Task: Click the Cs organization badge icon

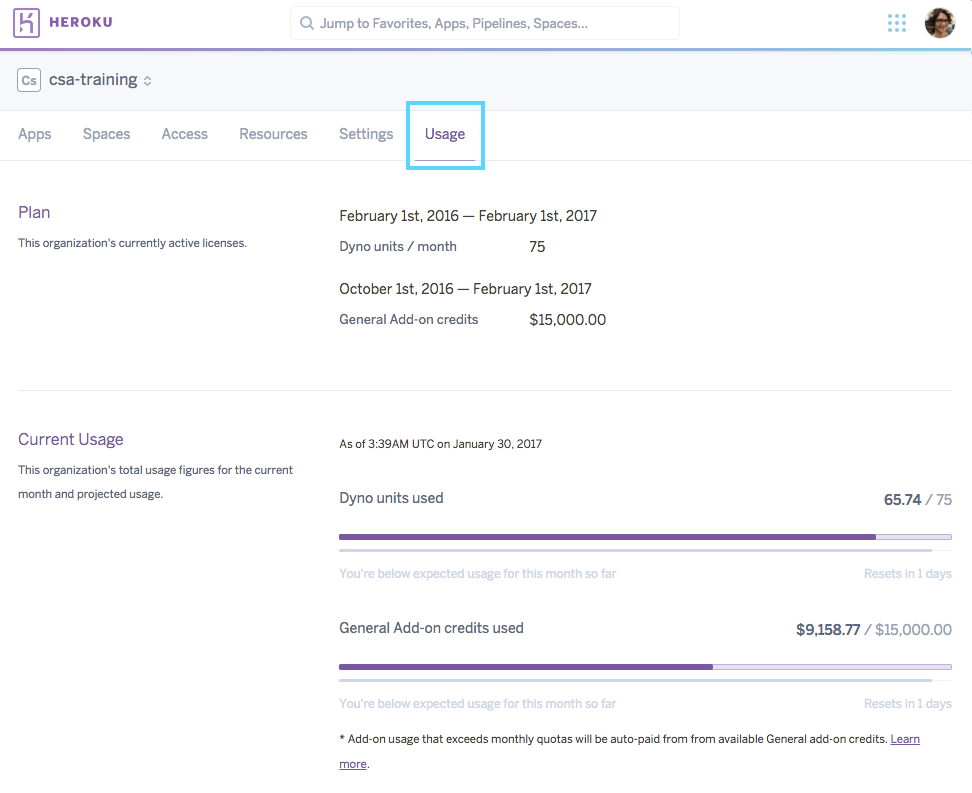Action: point(29,80)
